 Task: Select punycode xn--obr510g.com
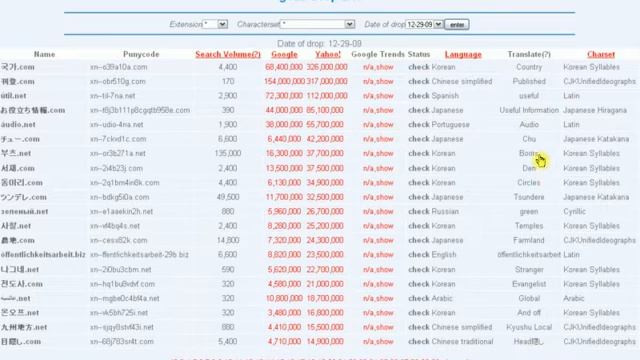click(118, 81)
